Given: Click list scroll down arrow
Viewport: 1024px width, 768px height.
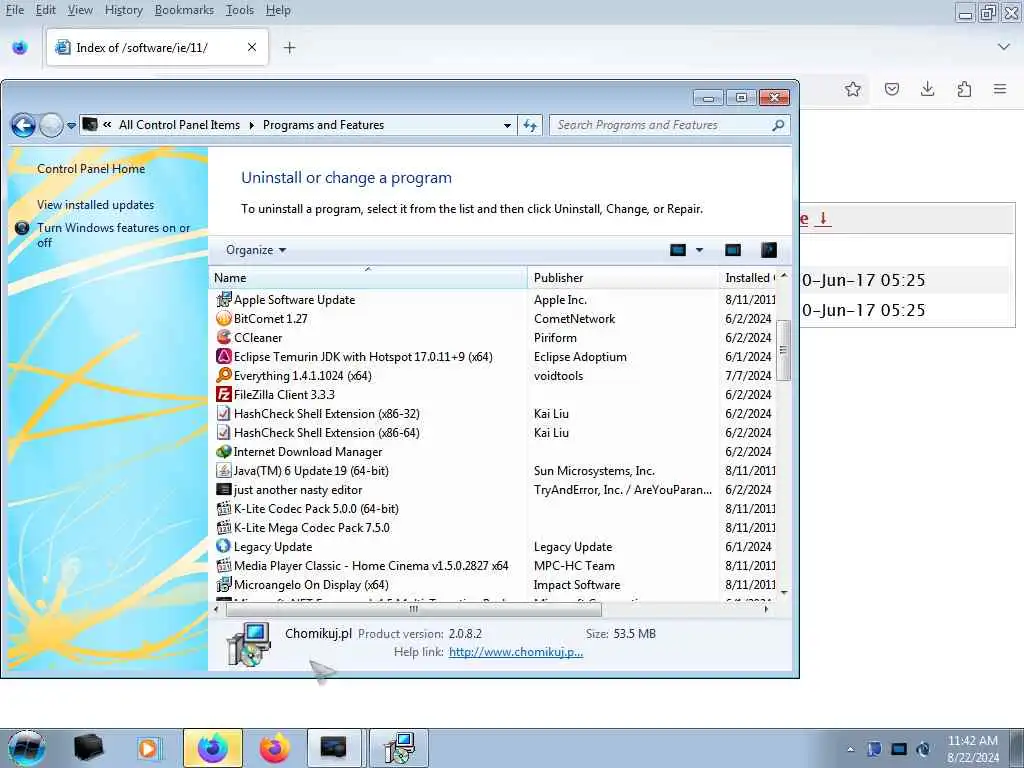Looking at the screenshot, I should pos(784,592).
